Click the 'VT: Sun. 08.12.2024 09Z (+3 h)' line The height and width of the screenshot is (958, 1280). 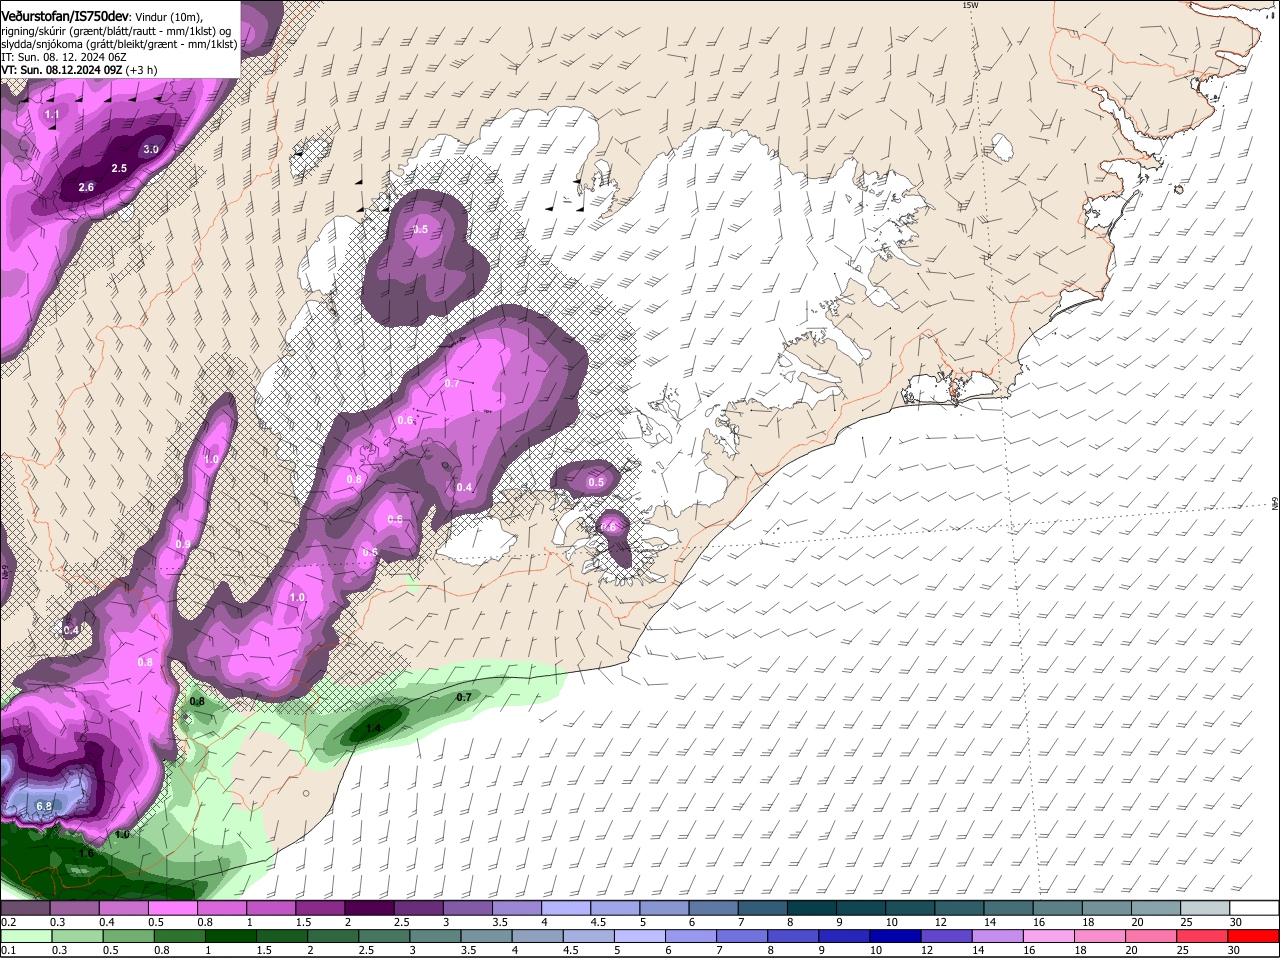79,70
